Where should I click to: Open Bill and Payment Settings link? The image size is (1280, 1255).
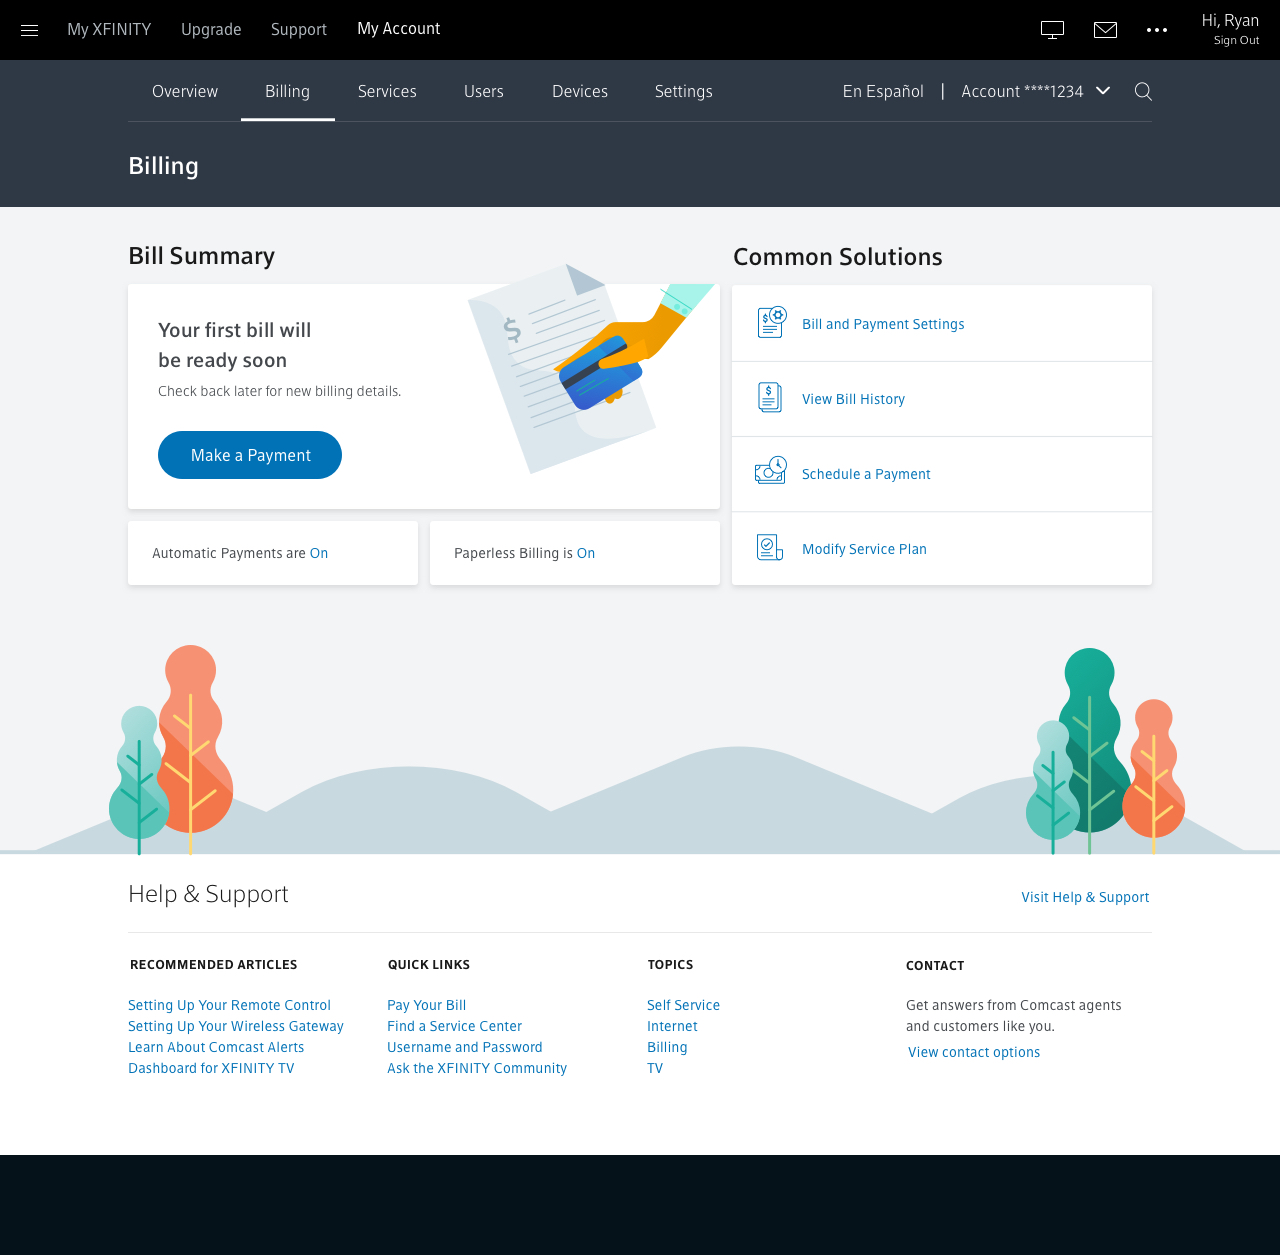tap(883, 324)
